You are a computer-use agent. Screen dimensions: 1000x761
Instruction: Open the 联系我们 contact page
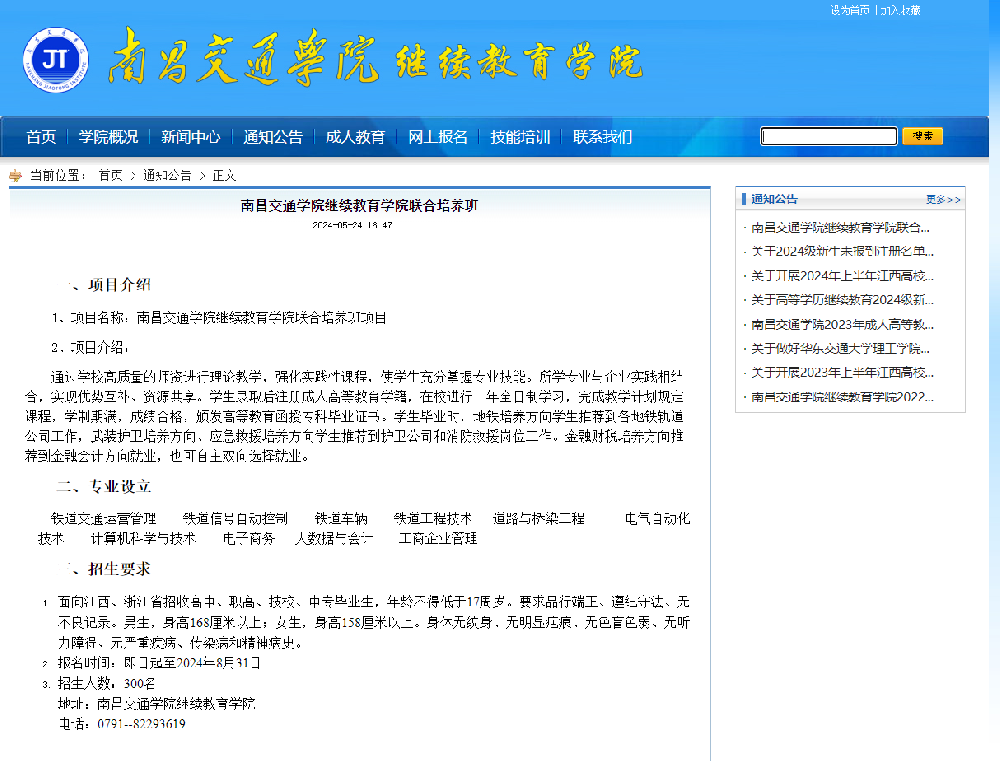[602, 137]
